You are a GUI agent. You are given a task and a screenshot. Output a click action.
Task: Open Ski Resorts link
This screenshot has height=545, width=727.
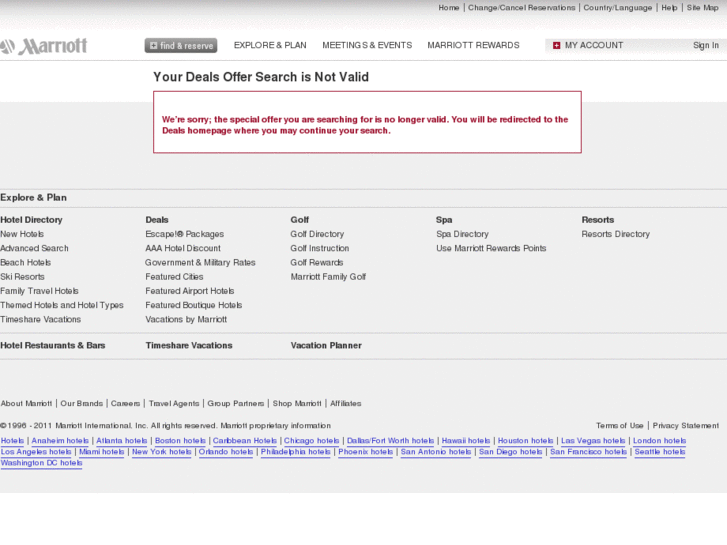[22, 277]
